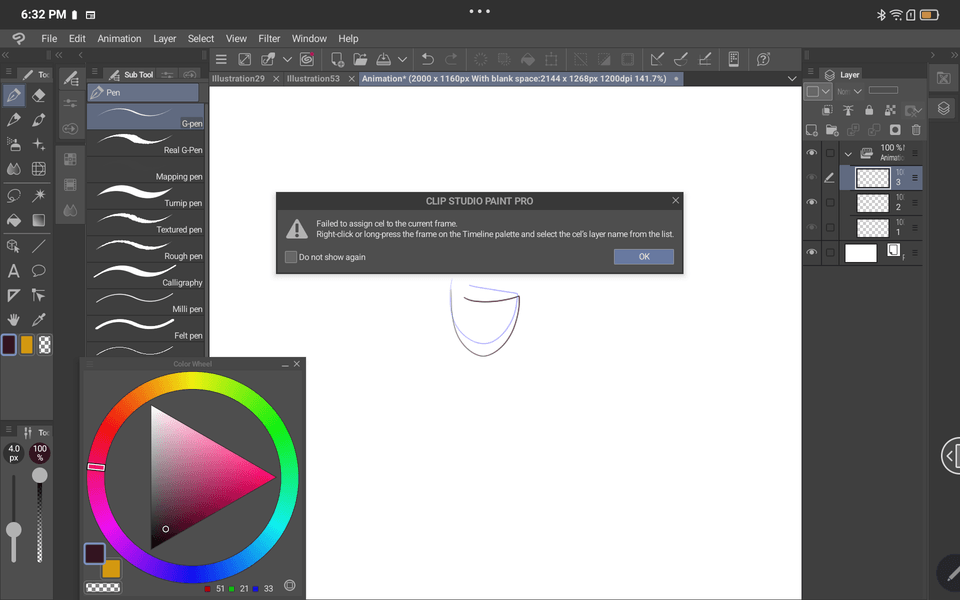The image size is (960, 600).
Task: Open the Filter menu
Action: (269, 39)
